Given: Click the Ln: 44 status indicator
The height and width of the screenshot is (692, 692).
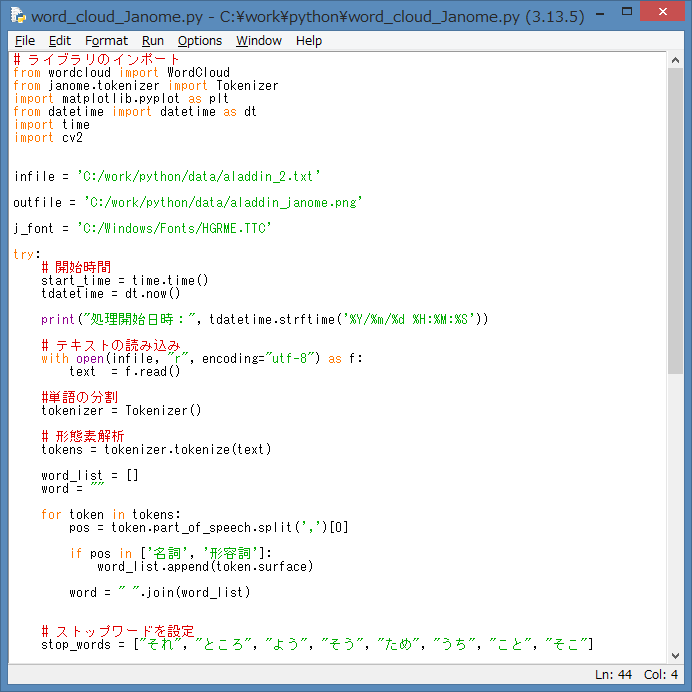Looking at the screenshot, I should click(x=613, y=675).
